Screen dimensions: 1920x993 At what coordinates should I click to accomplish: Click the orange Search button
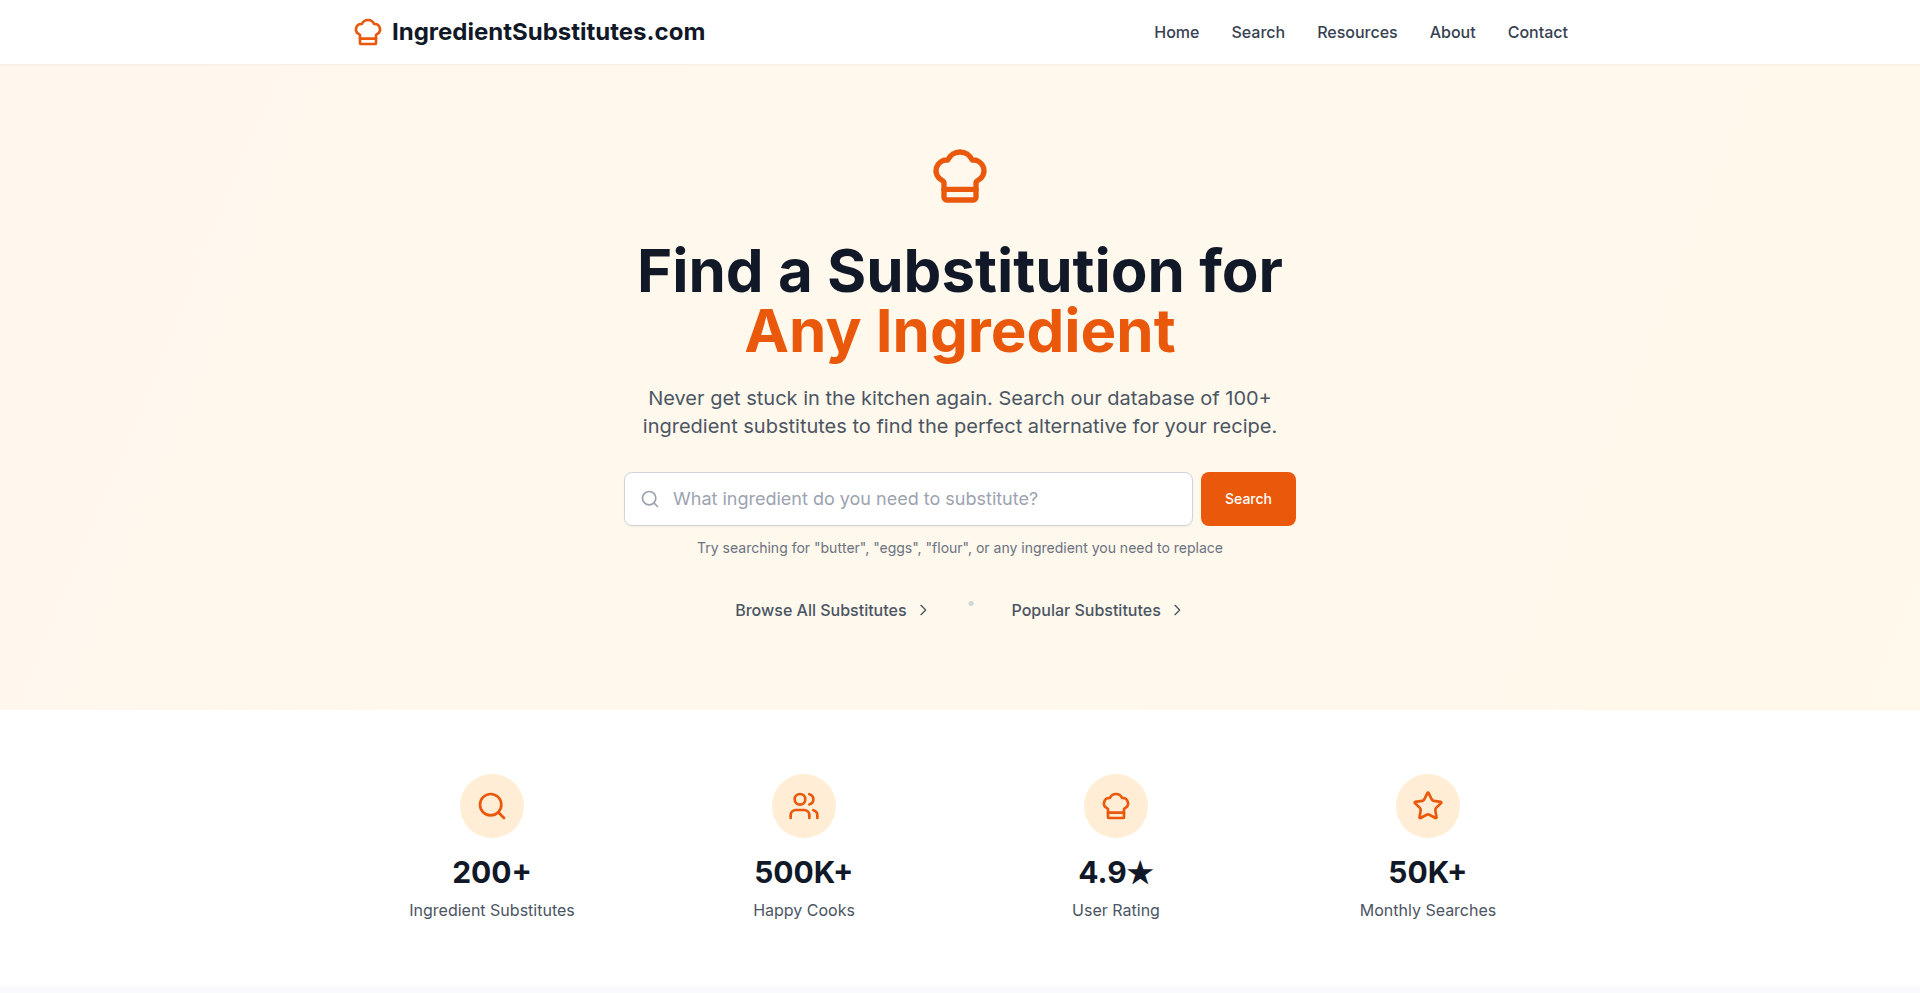(1248, 499)
